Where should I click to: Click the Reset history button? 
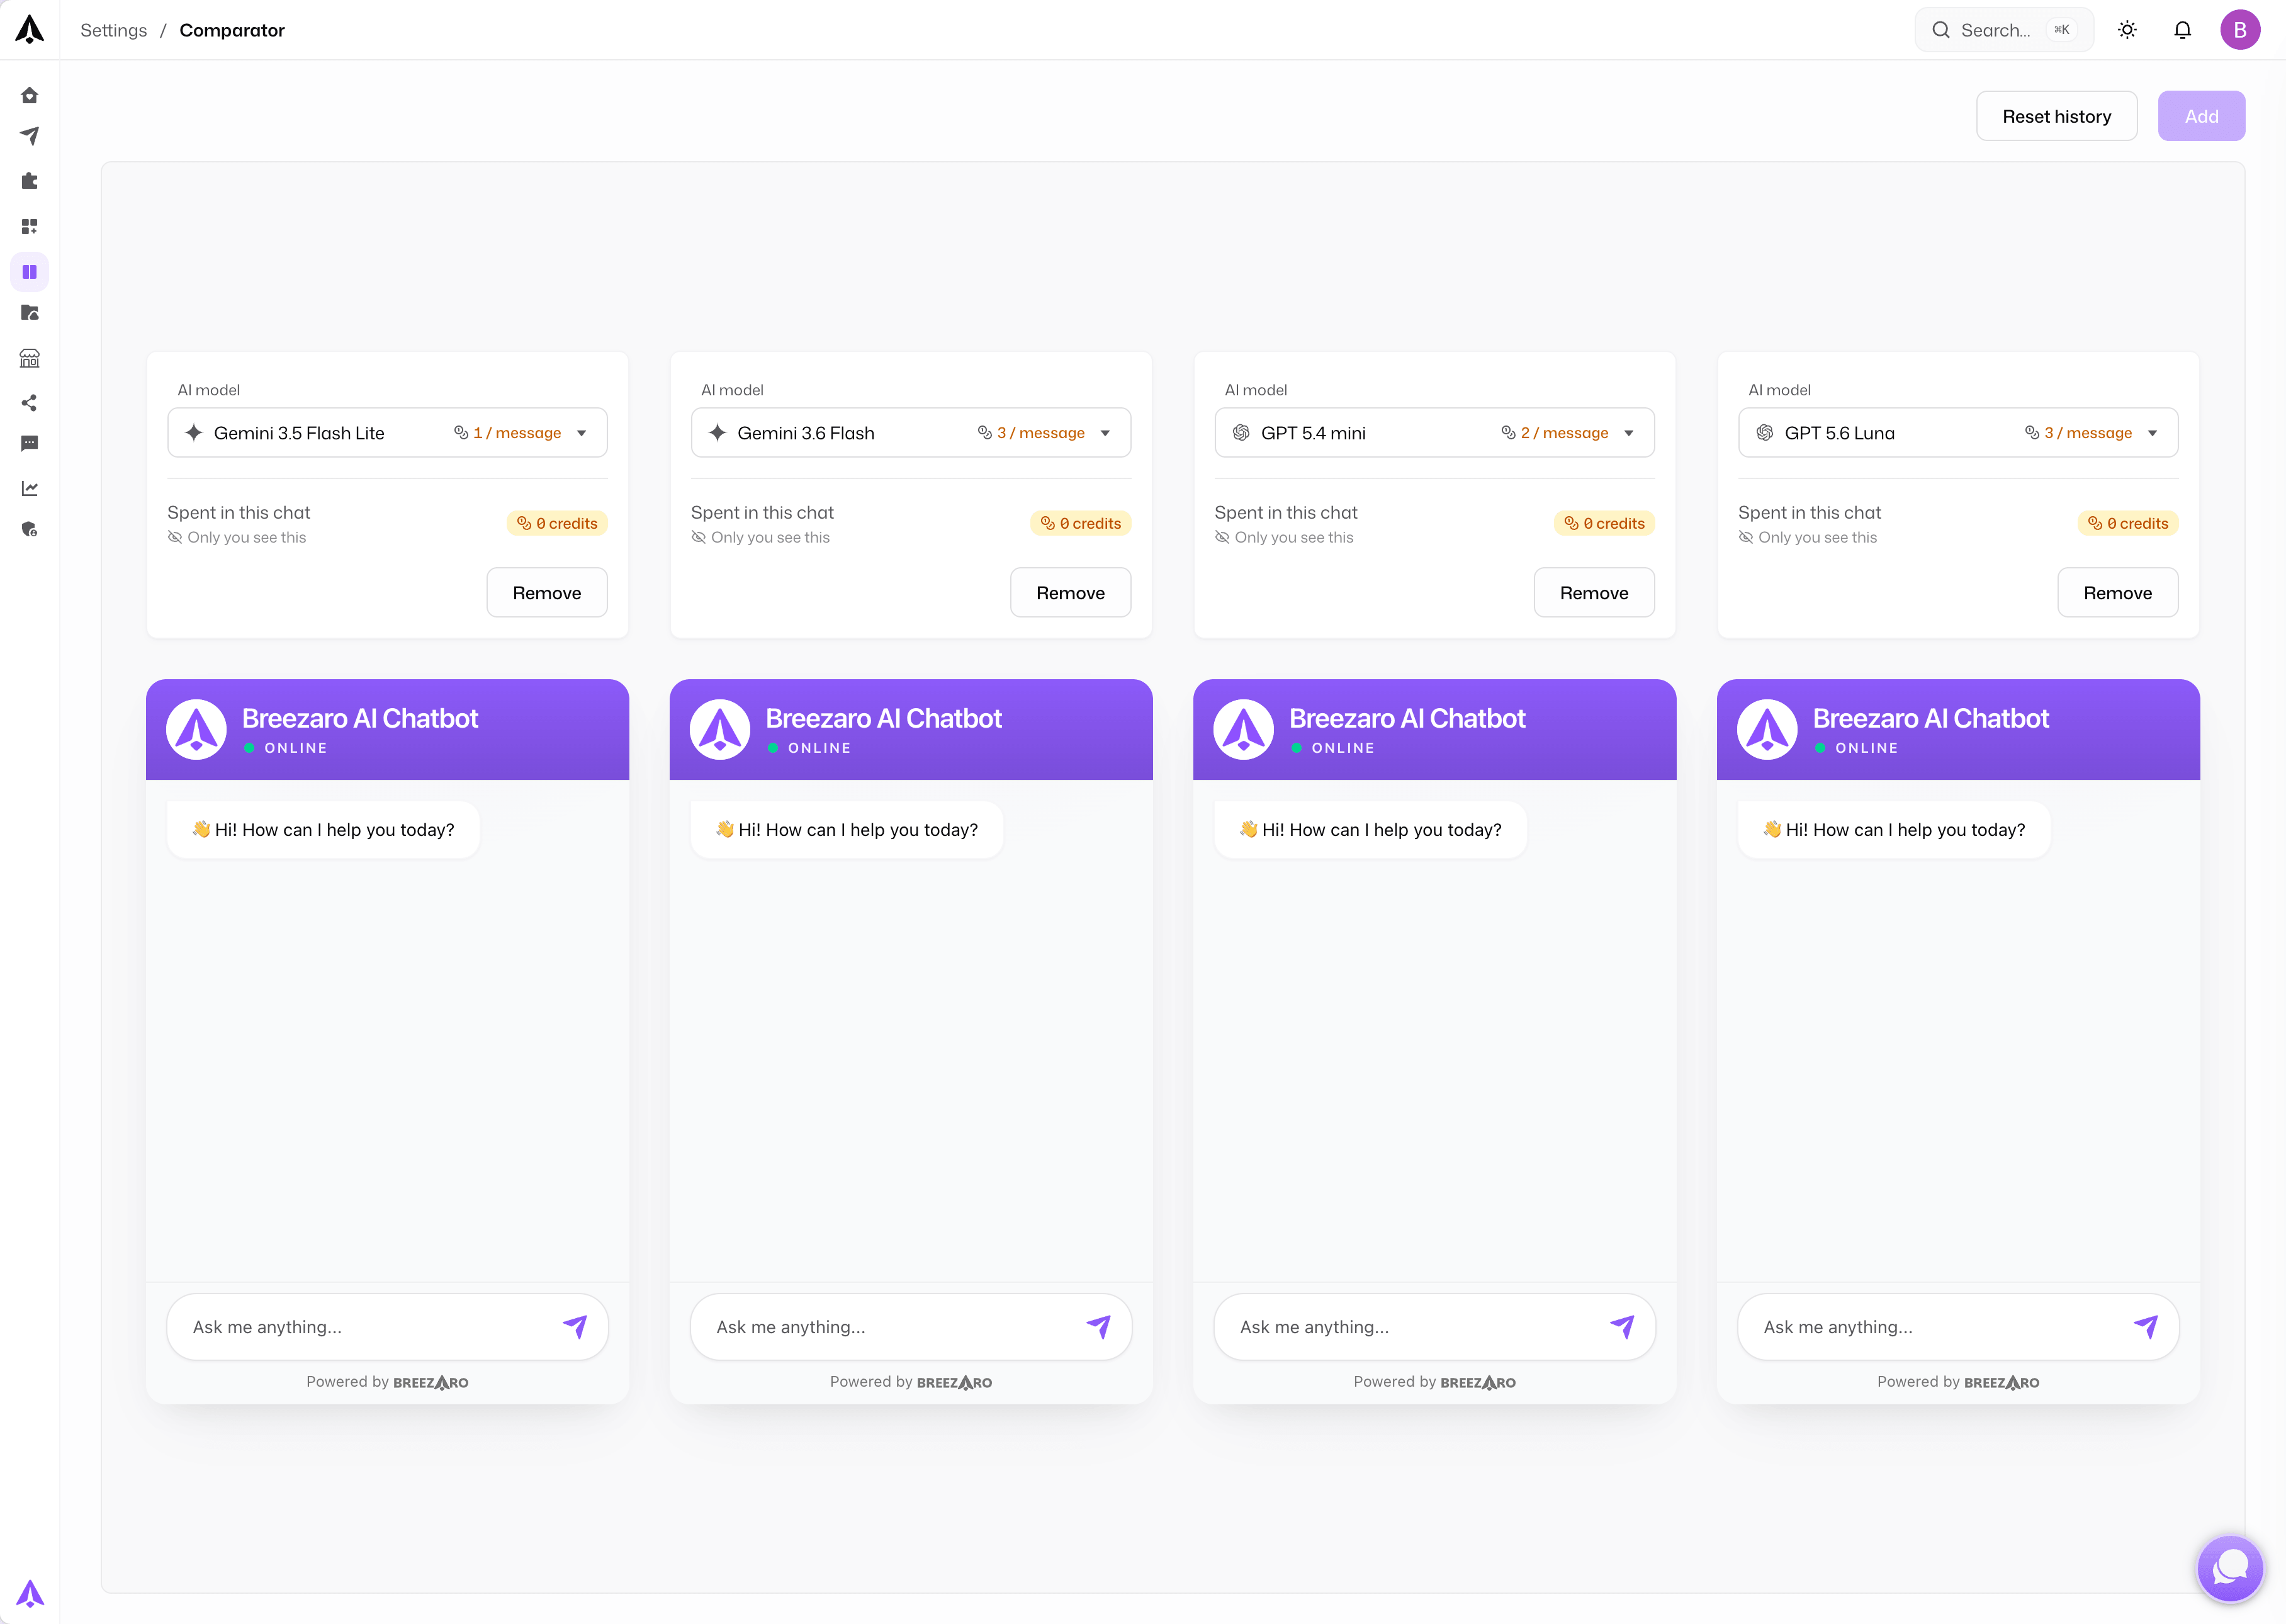coord(2056,116)
